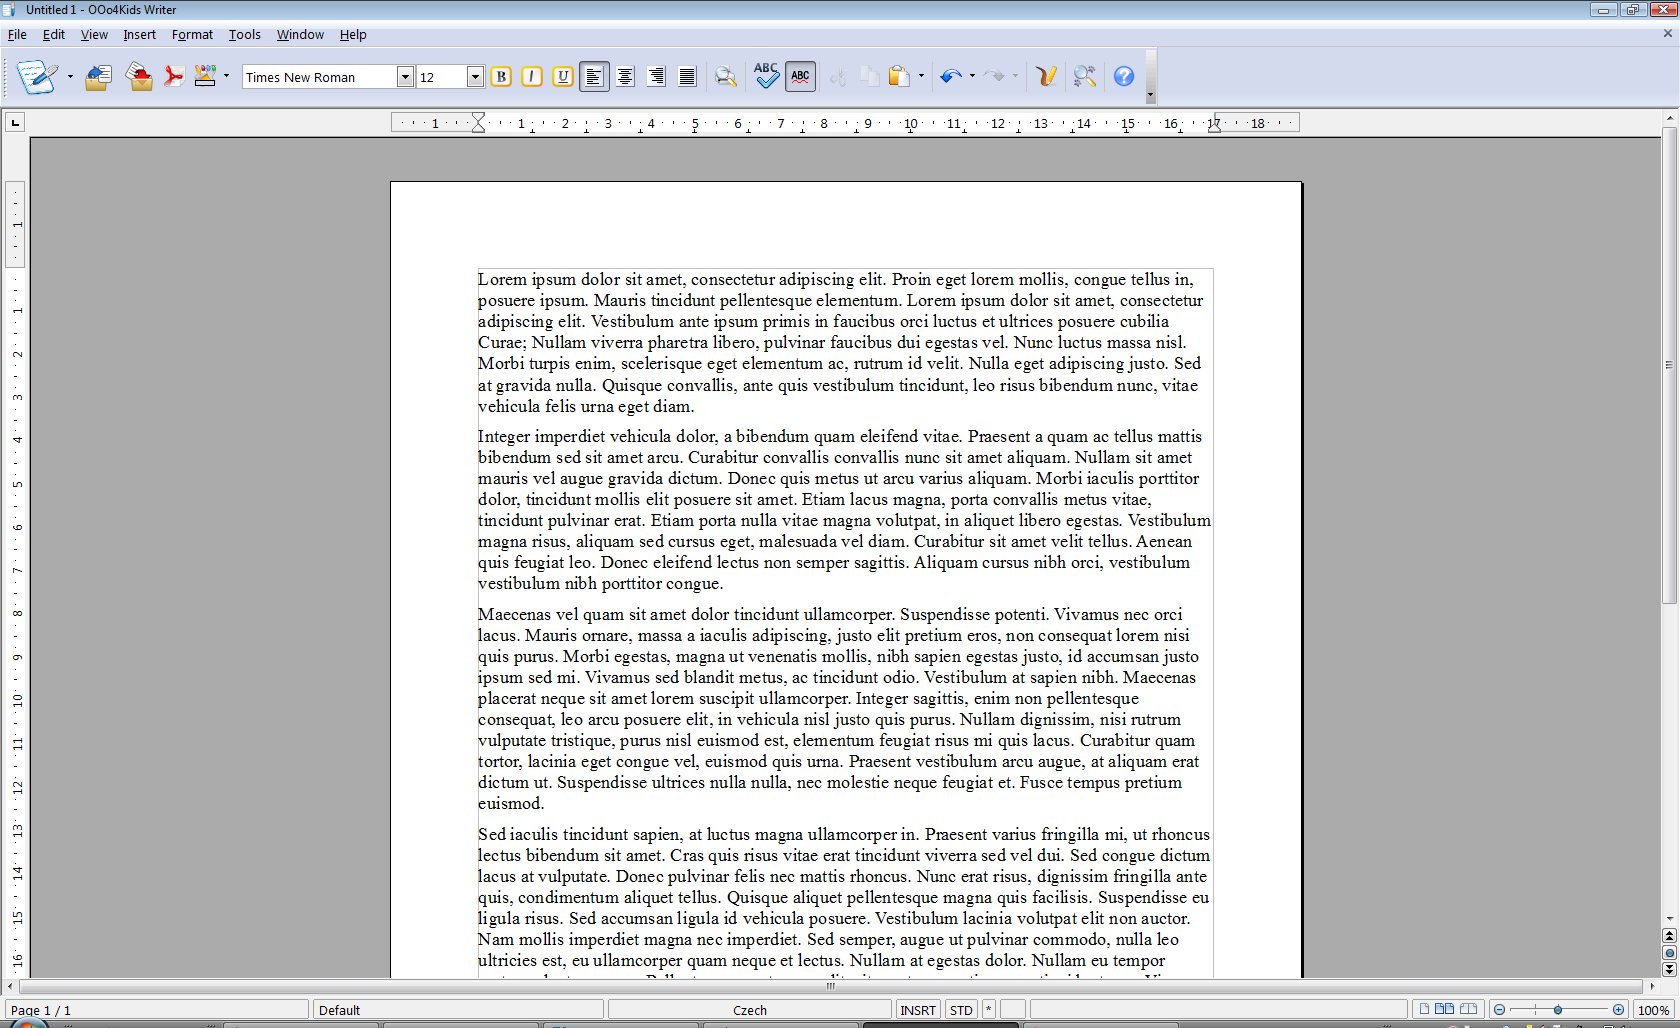Viewport: 1680px width, 1028px height.
Task: Click the Copy icon
Action: (869, 77)
